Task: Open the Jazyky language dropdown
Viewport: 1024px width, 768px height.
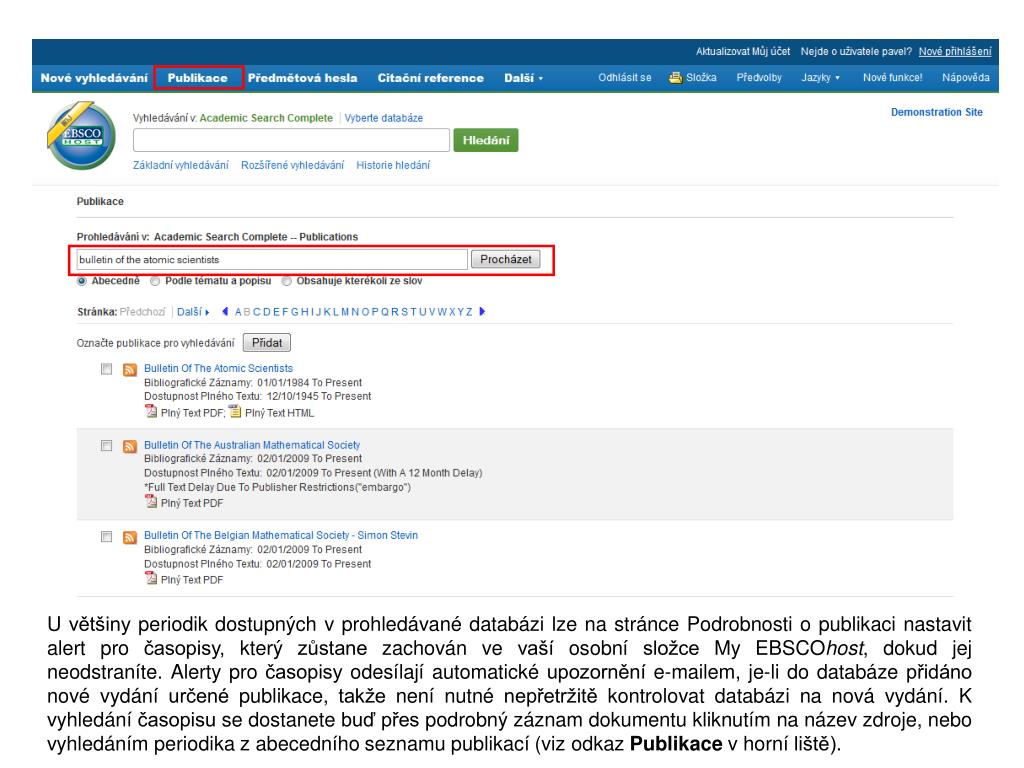Action: pyautogui.click(x=820, y=78)
